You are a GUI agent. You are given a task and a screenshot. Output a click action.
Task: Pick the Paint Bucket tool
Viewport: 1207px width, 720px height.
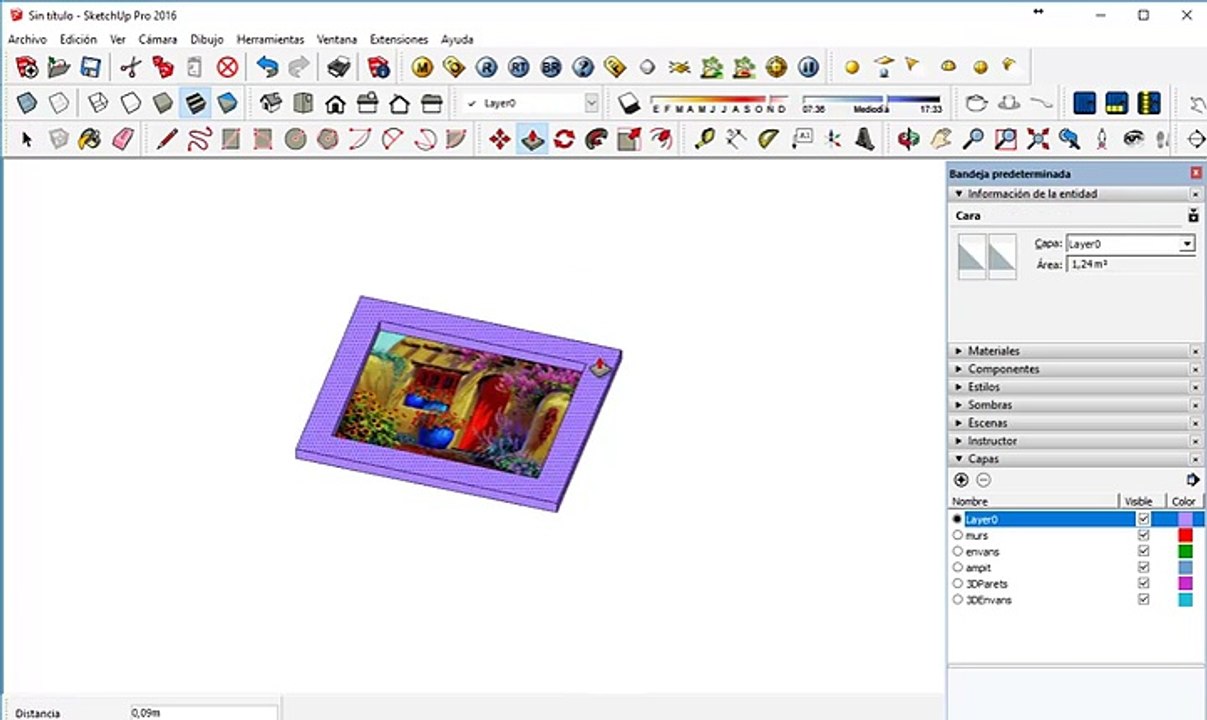coord(91,140)
